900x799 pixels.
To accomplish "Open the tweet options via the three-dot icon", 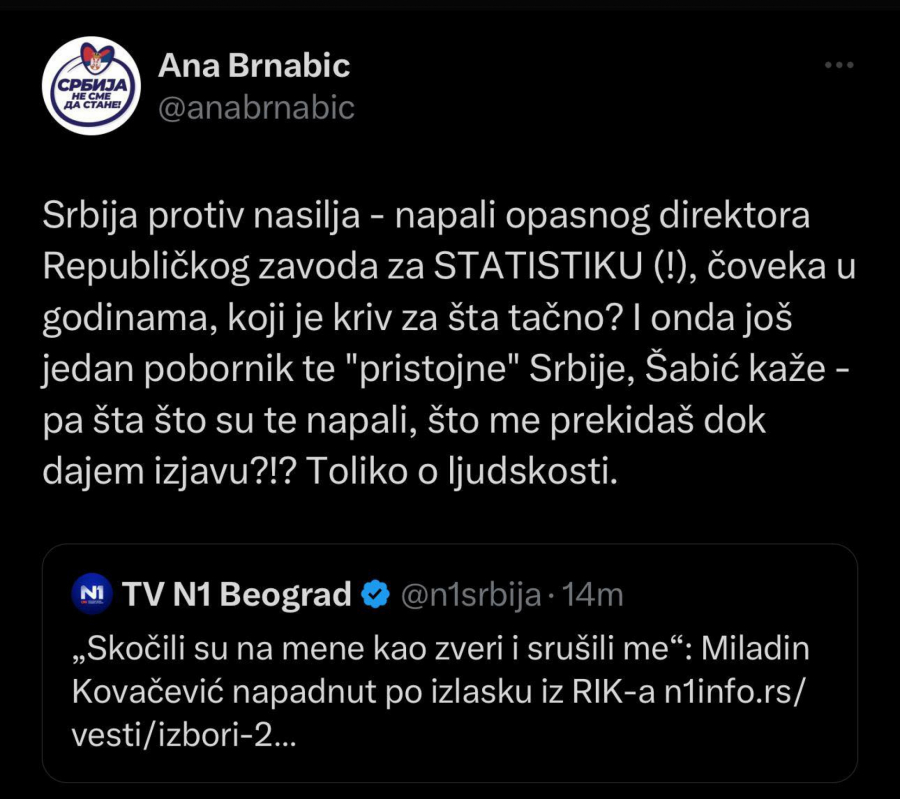I will coord(838,62).
